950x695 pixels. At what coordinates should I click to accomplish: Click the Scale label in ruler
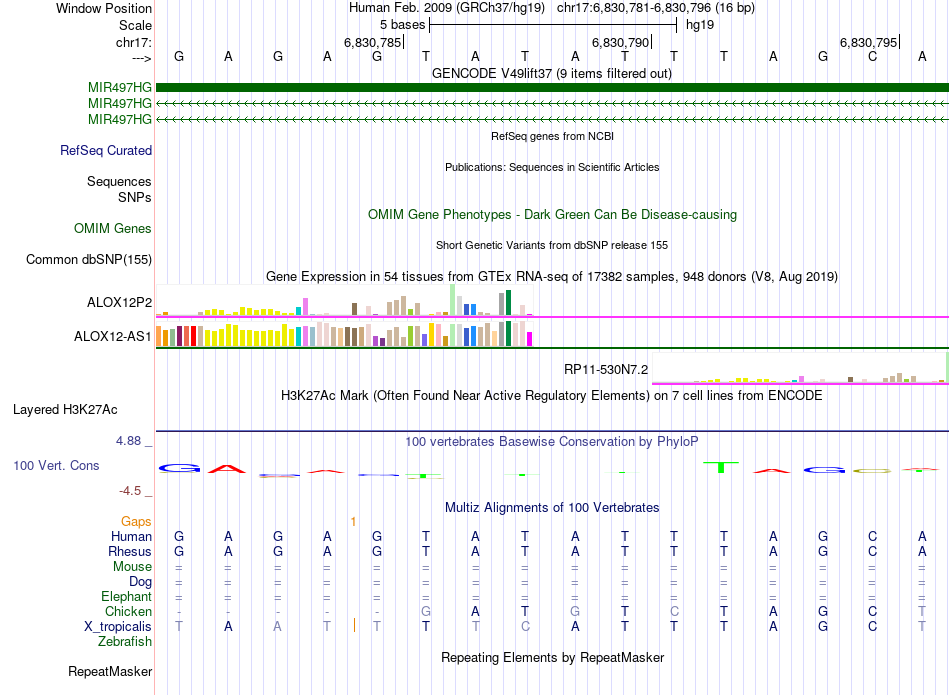[x=135, y=25]
